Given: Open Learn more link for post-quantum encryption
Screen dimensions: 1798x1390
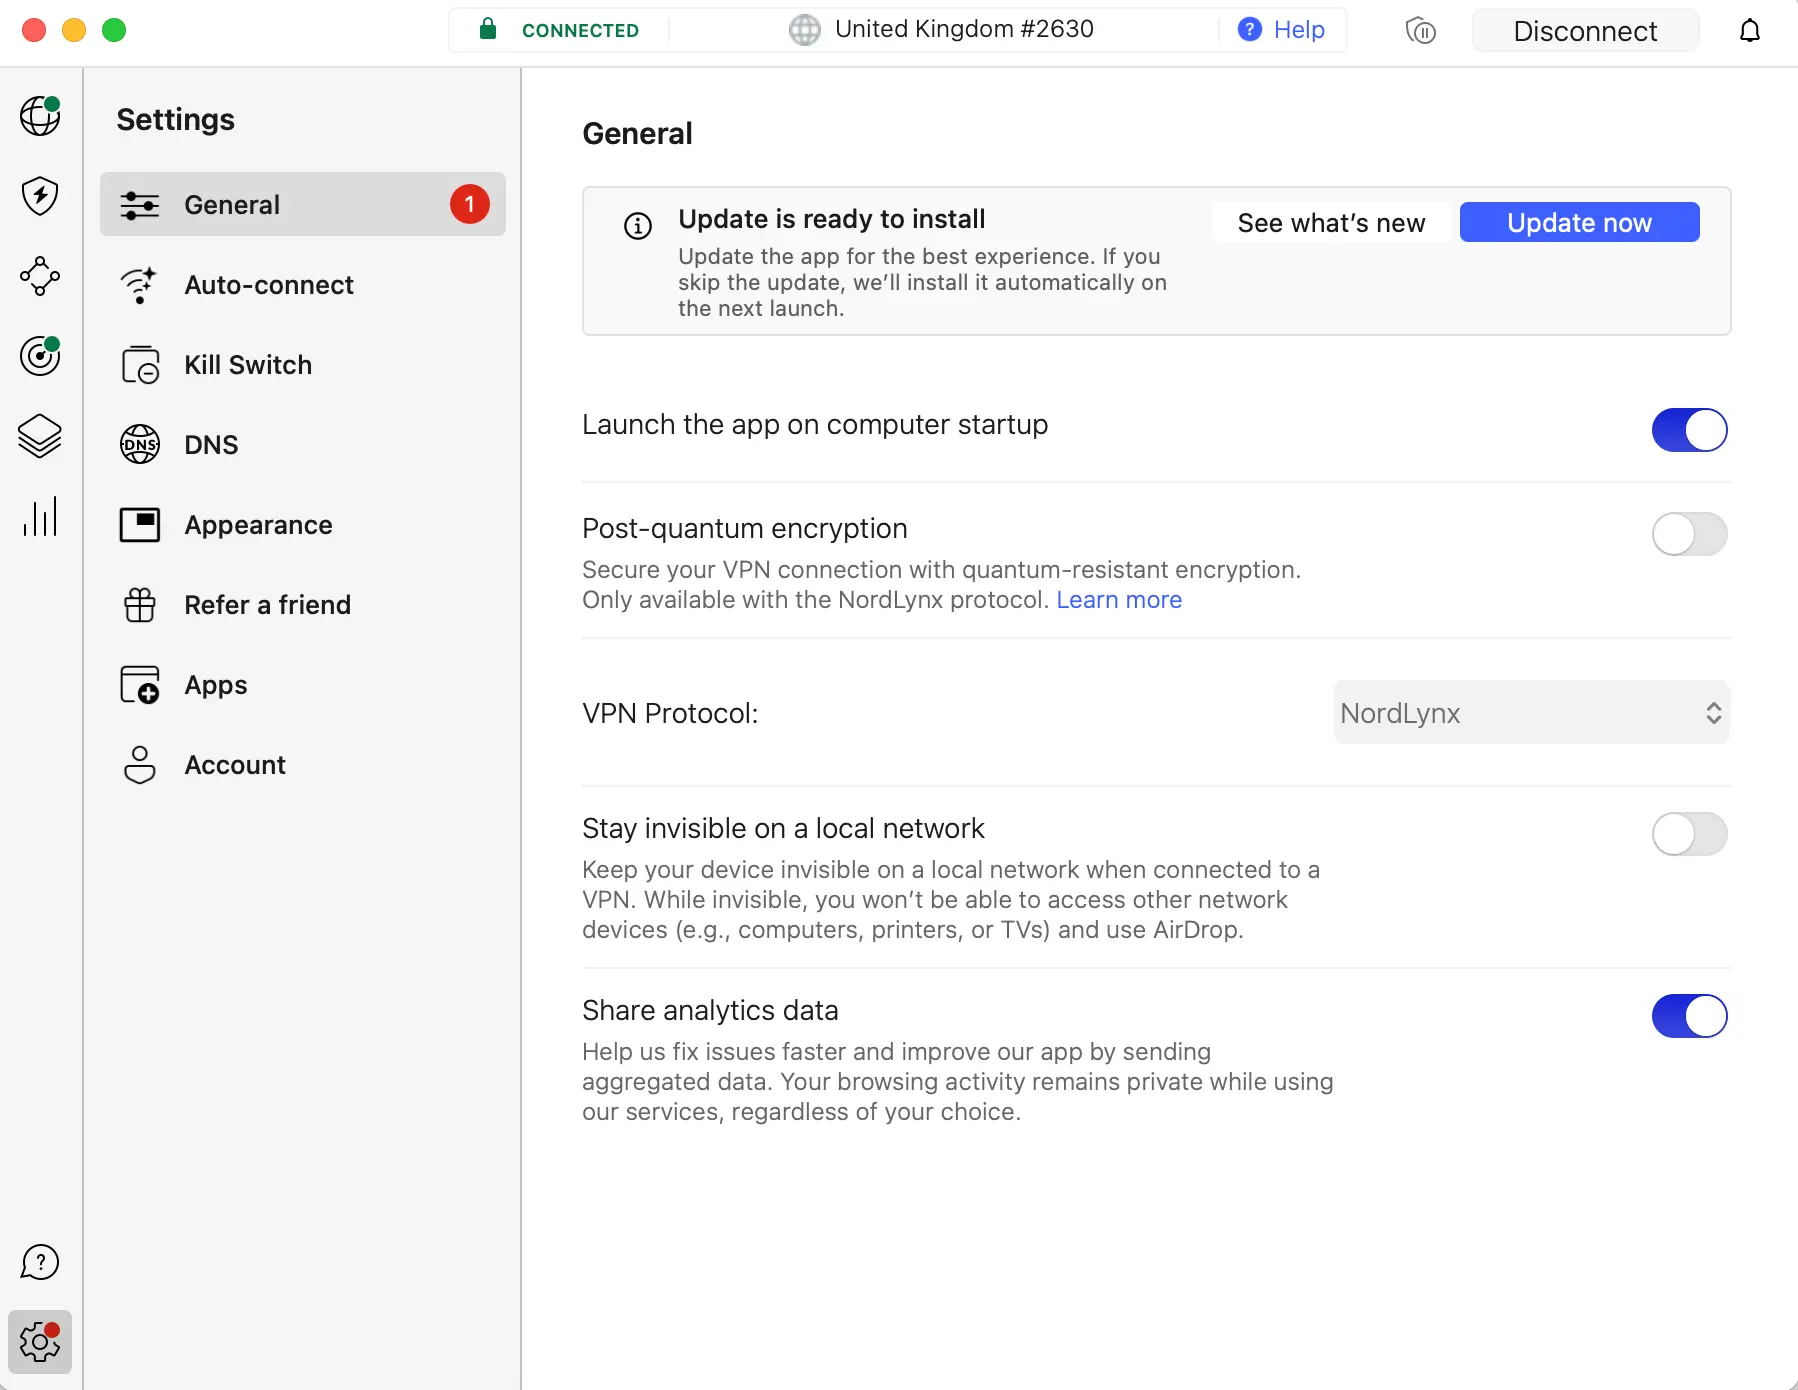Looking at the screenshot, I should pyautogui.click(x=1119, y=600).
